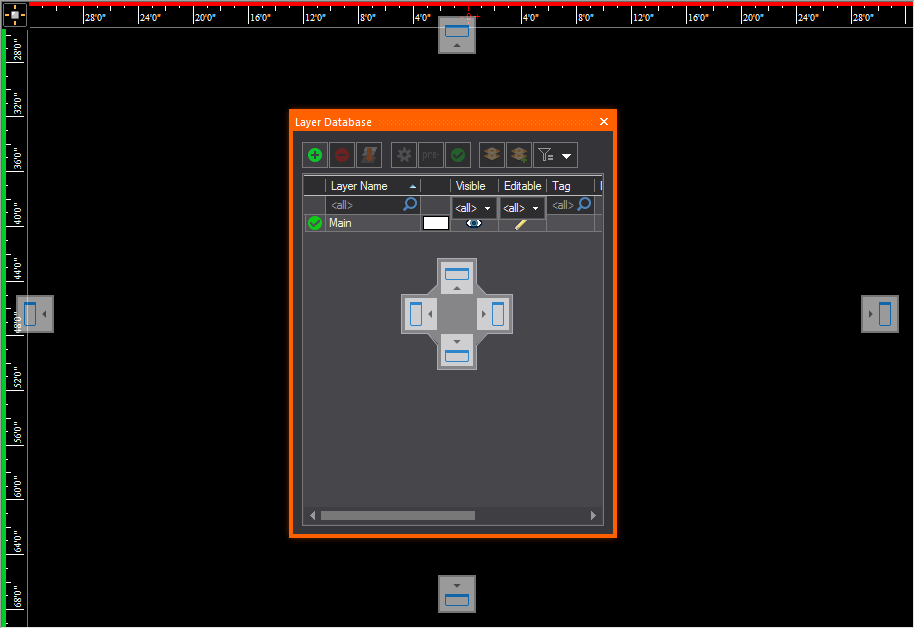Select the Main layer row name
This screenshot has height=629, width=915.
click(x=341, y=224)
